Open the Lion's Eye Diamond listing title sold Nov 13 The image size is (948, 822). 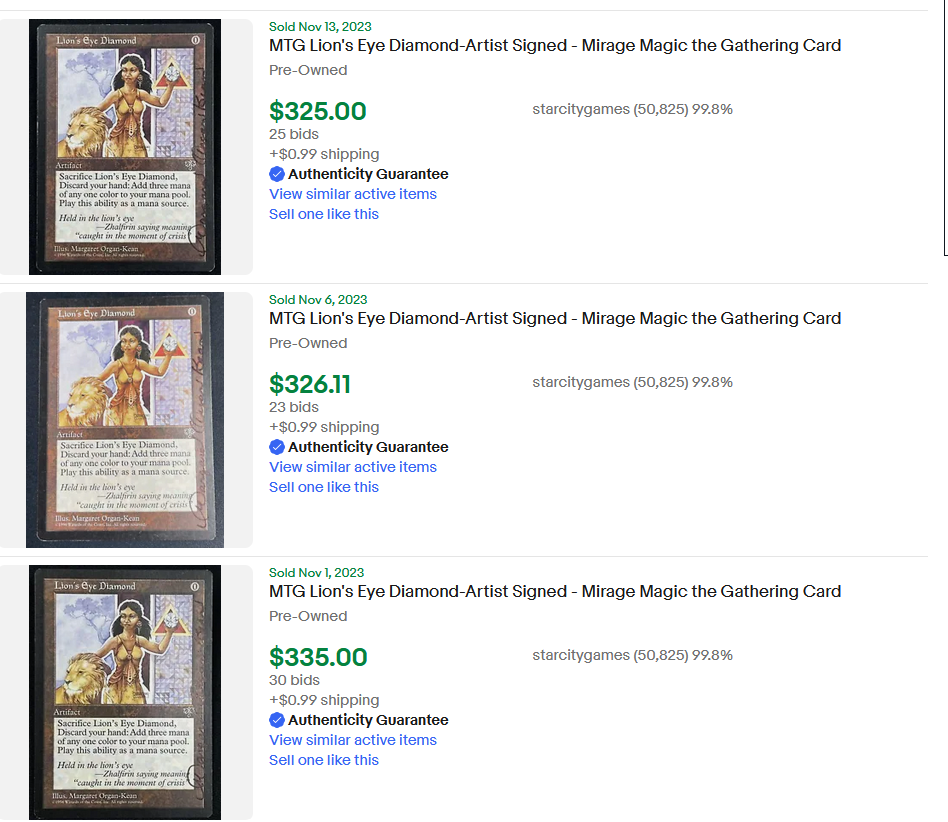554,45
